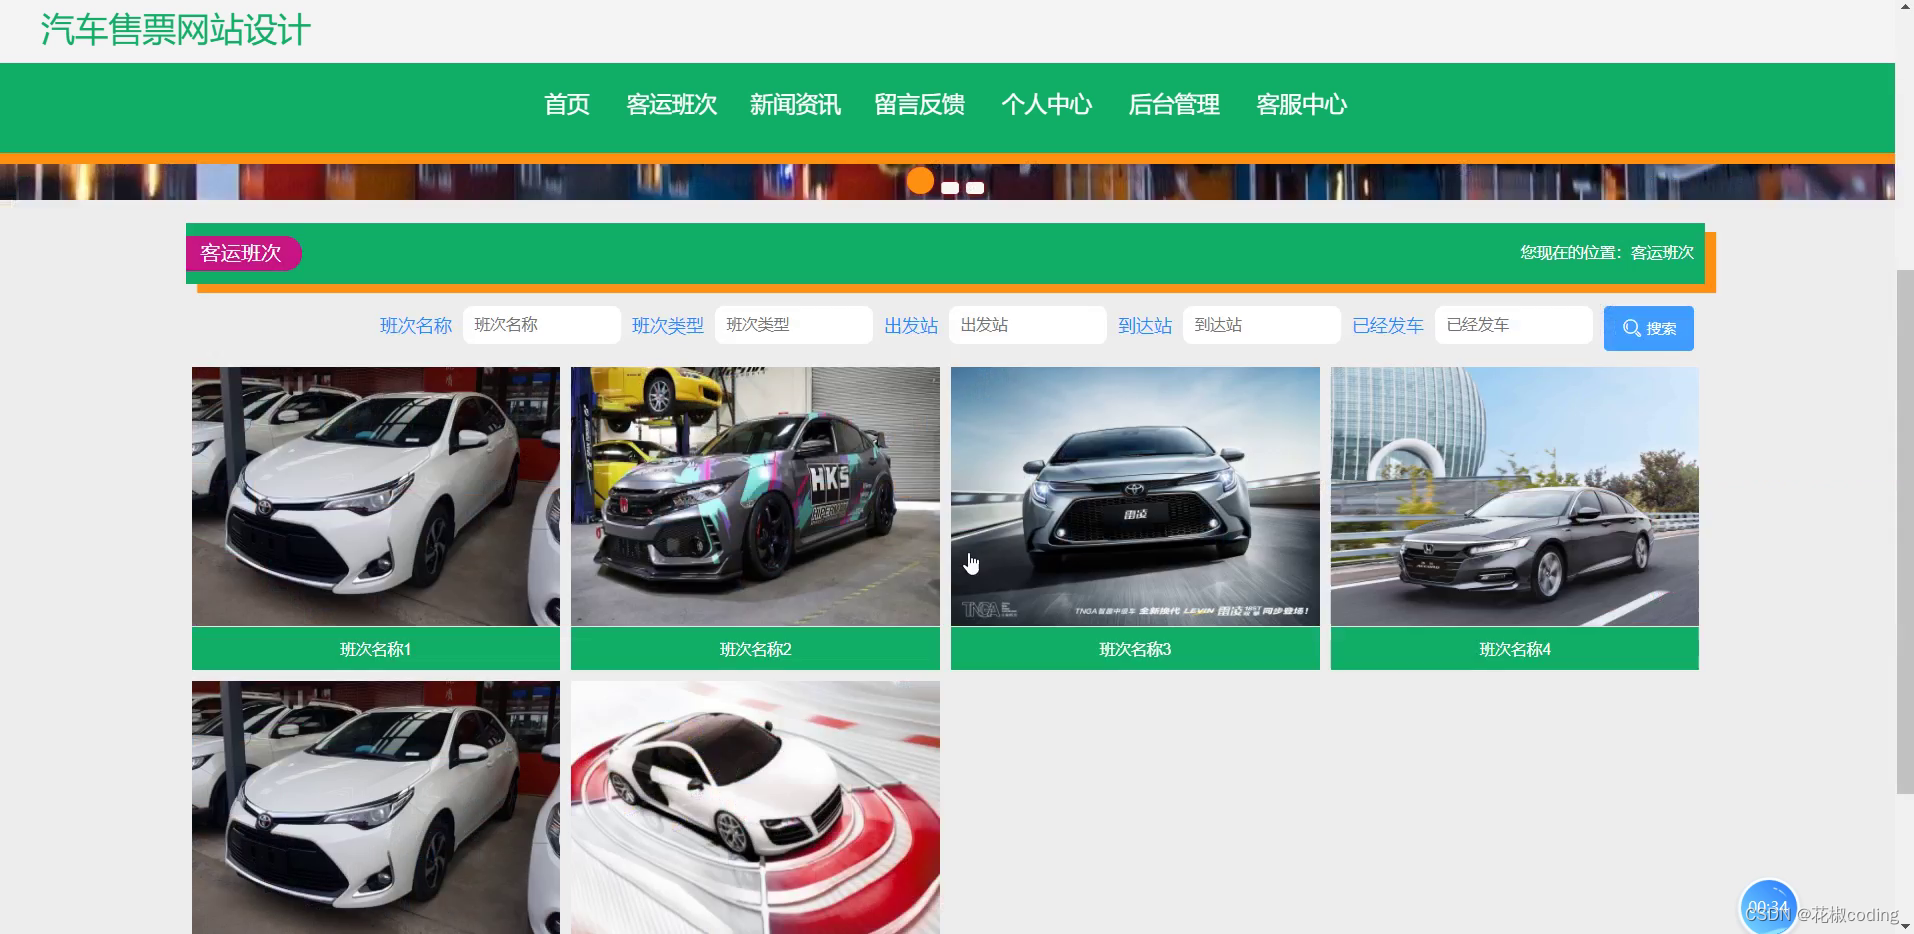
Task: Click the 汽车售票网站设计 site title
Action: point(176,30)
